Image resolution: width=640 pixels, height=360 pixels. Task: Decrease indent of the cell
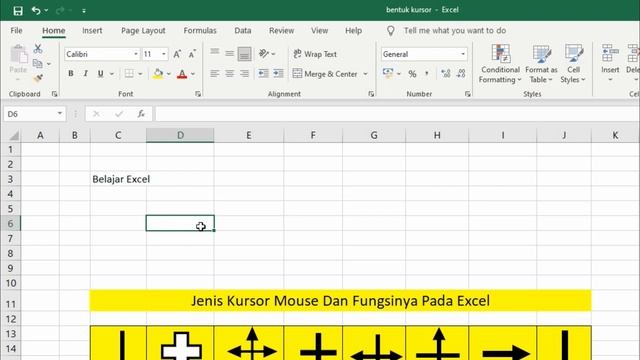(263, 74)
